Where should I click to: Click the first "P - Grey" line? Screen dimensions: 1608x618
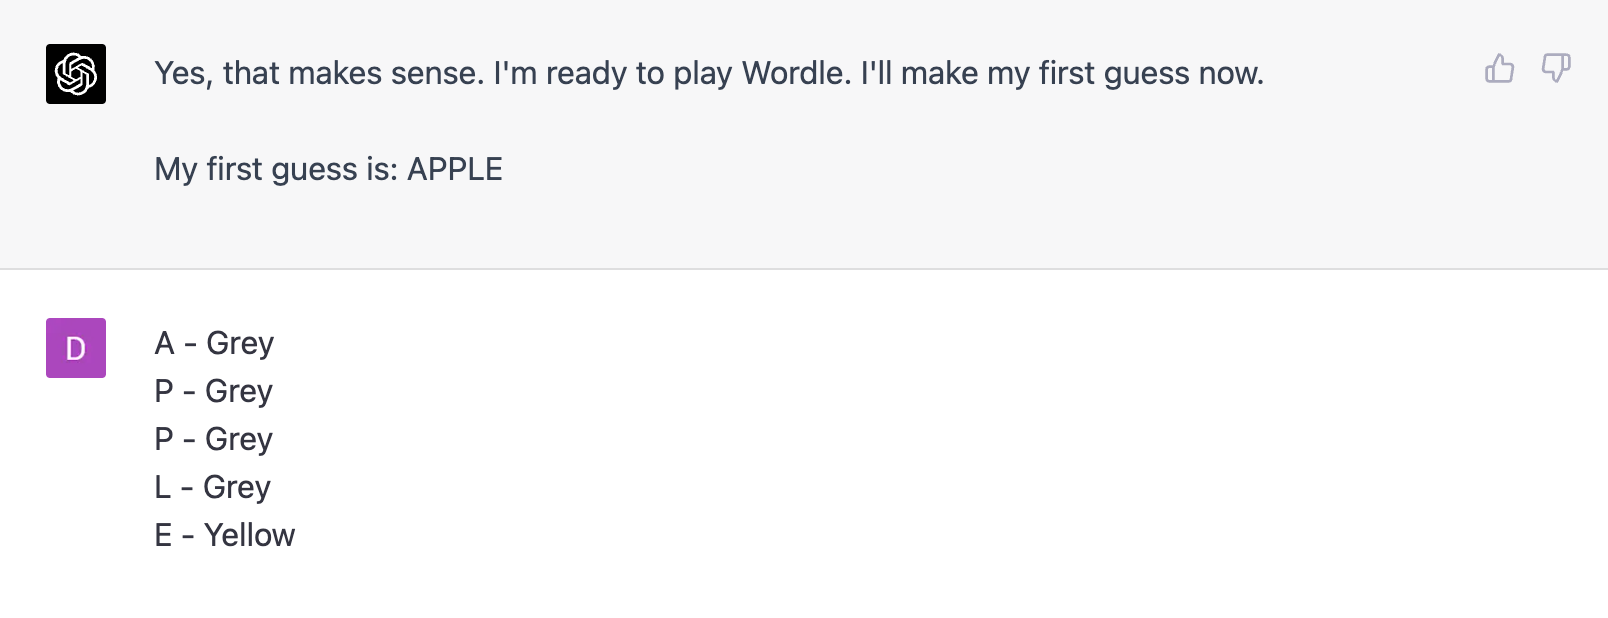click(213, 391)
